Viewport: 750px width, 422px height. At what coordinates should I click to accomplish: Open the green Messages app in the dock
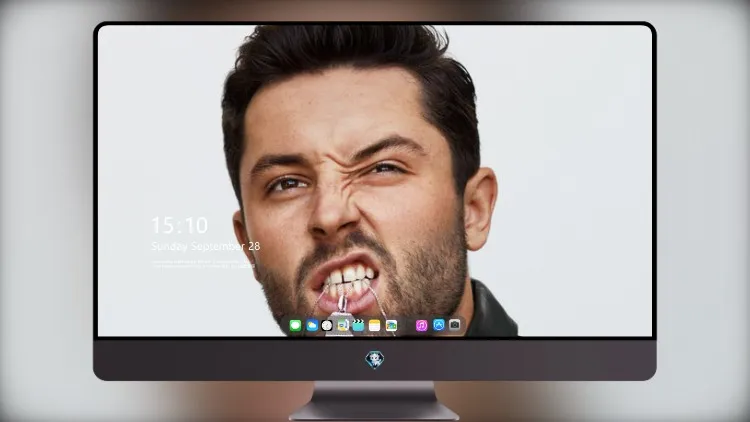click(x=295, y=326)
